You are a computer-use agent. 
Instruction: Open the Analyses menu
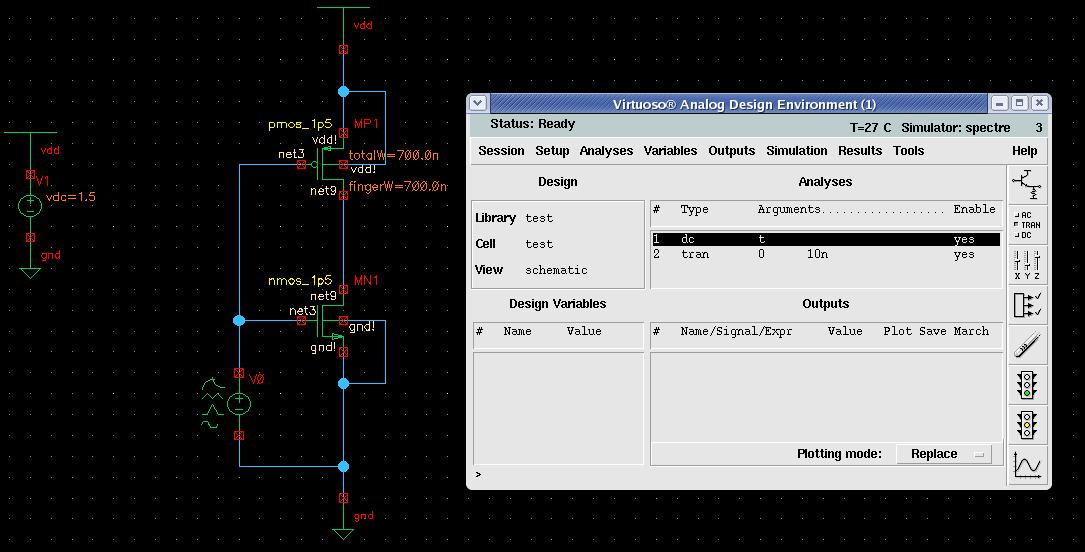606,151
